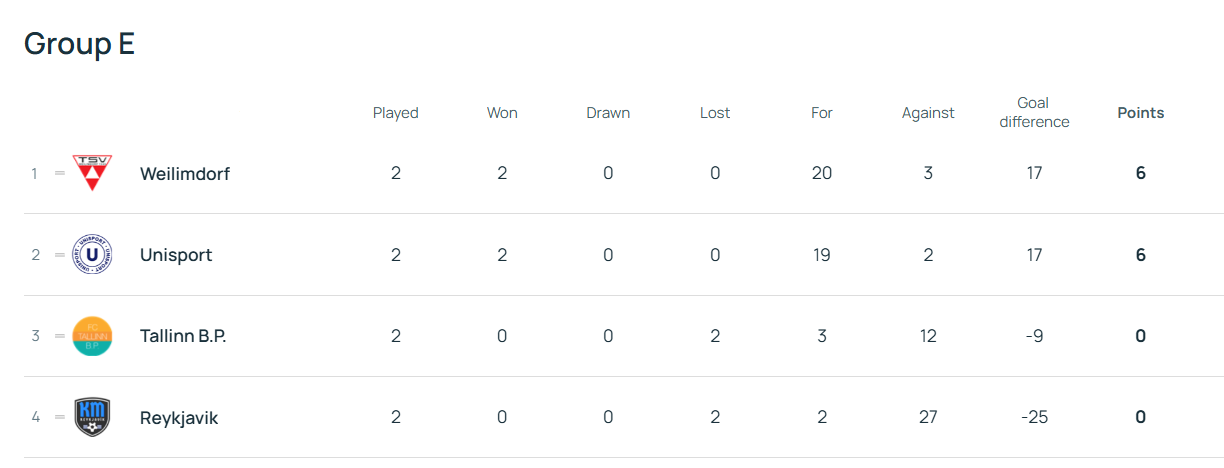Click the Won column header
This screenshot has width=1224, height=468.
pyautogui.click(x=502, y=113)
